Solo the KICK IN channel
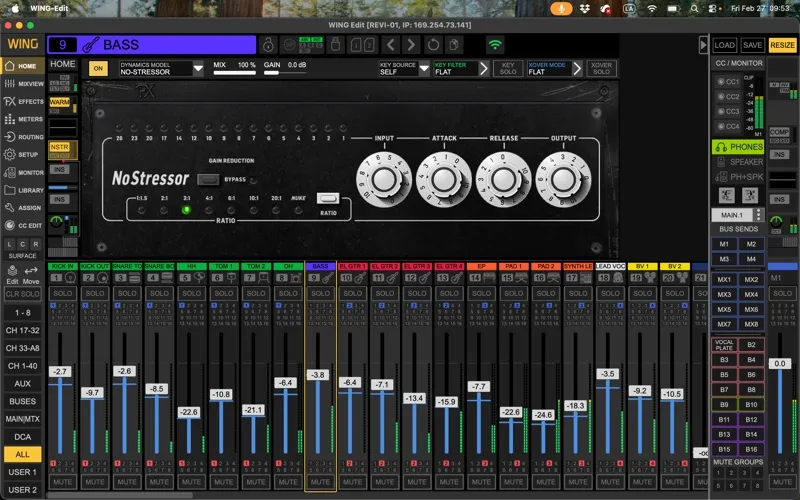This screenshot has width=800, height=500. pyautogui.click(x=63, y=293)
